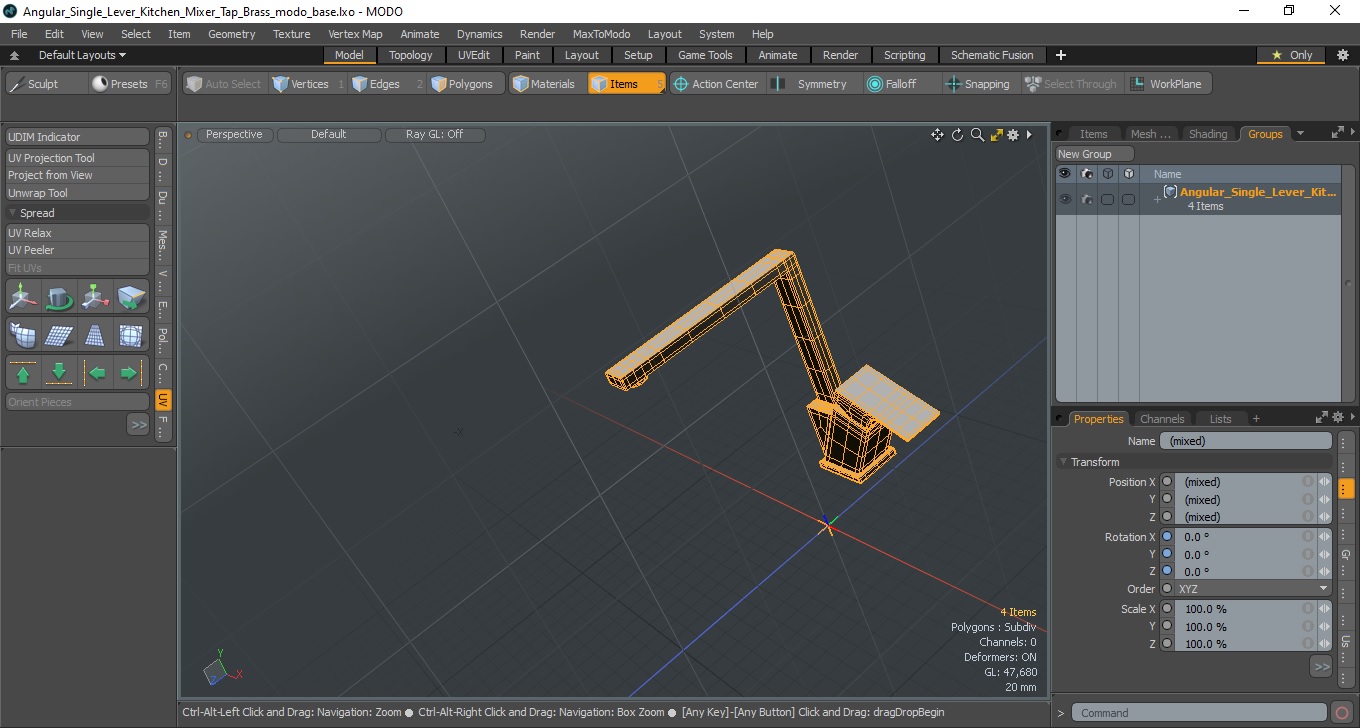Image resolution: width=1360 pixels, height=728 pixels.
Task: Click the Scale Z slider arrows
Action: [1325, 644]
